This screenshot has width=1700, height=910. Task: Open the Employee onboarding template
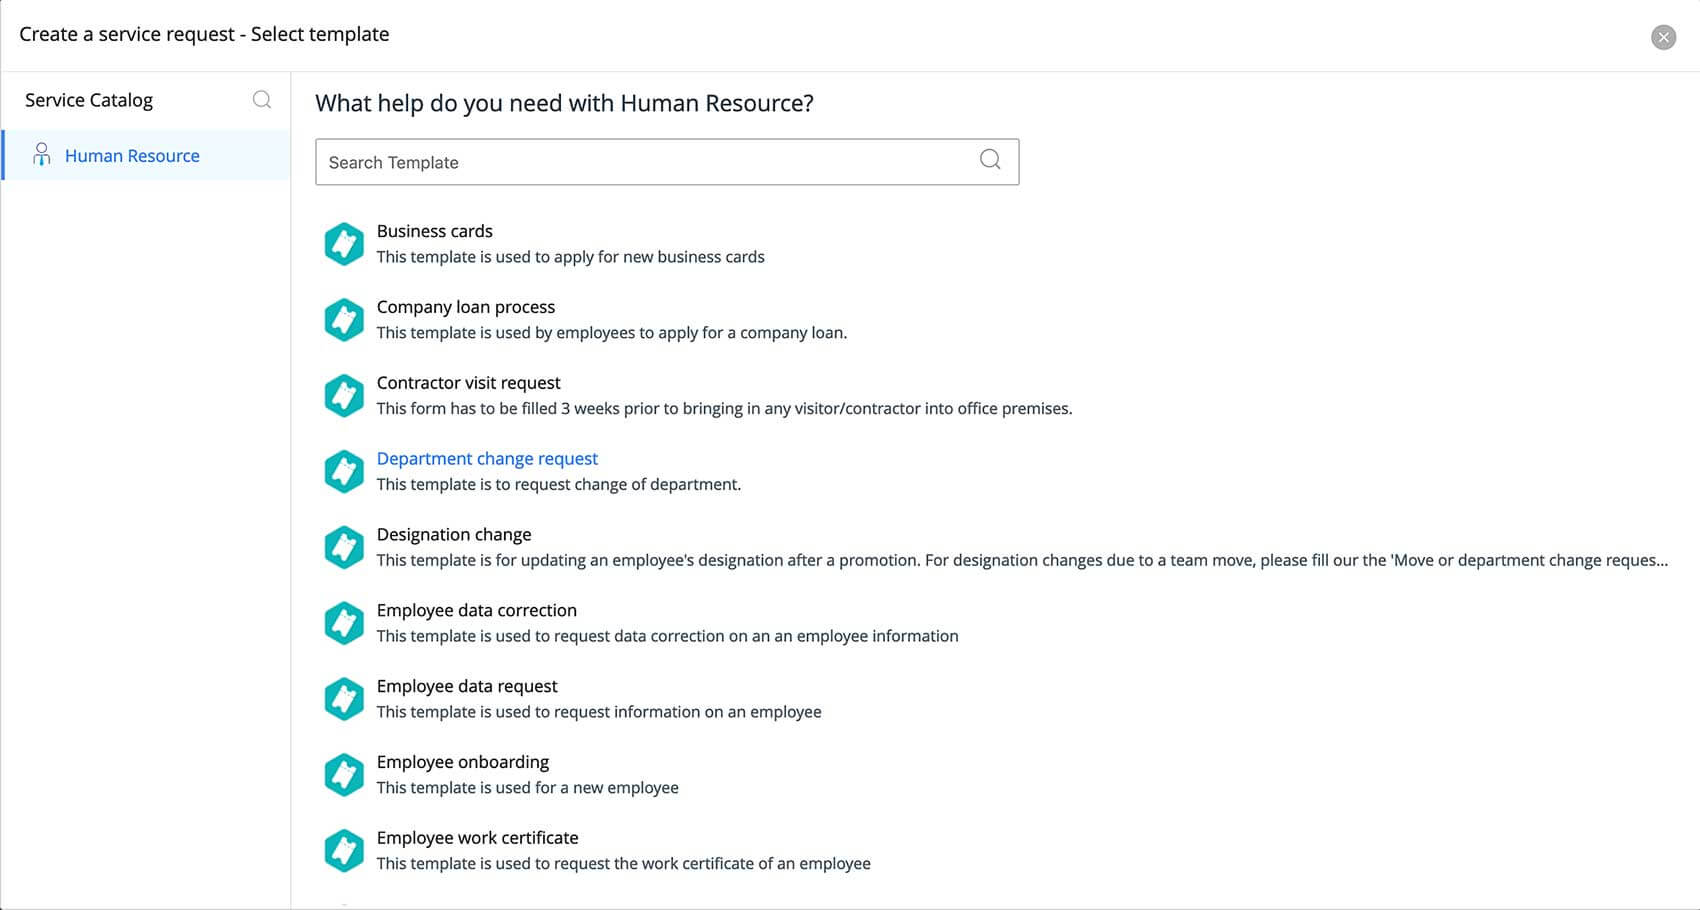pos(462,762)
